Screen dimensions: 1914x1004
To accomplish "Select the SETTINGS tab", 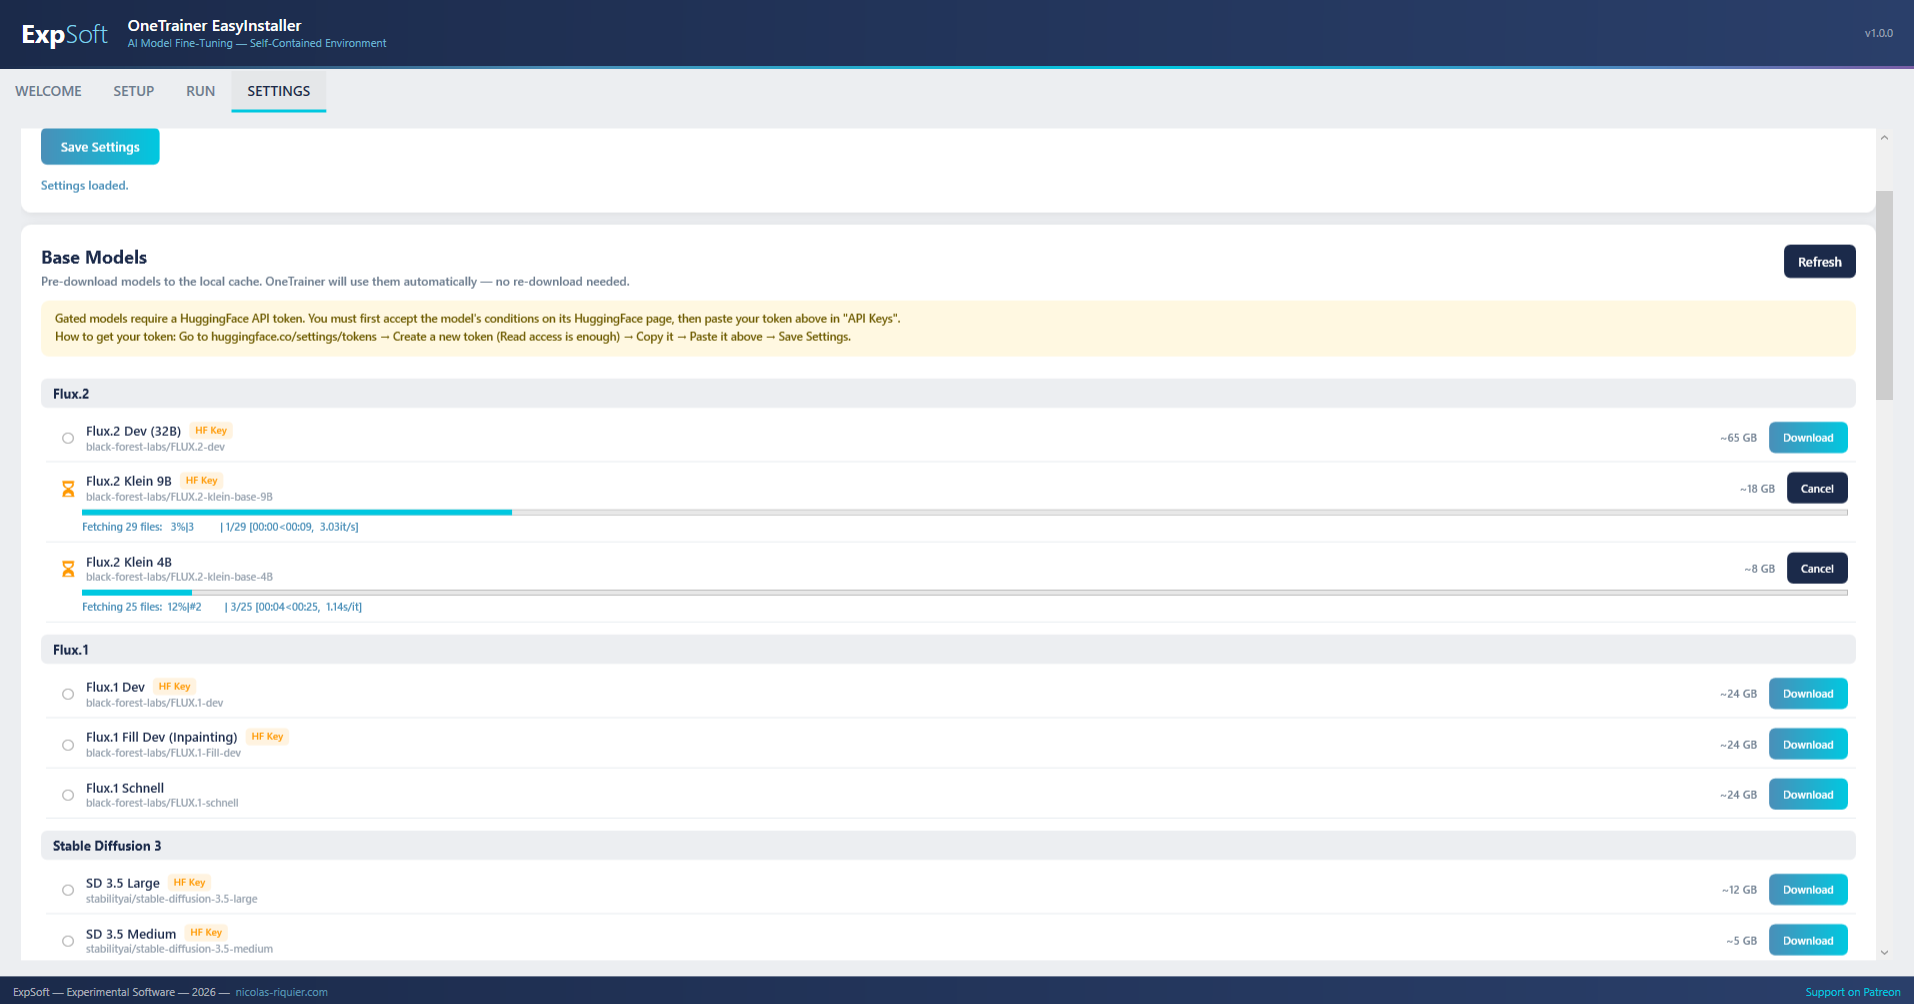I will point(279,91).
